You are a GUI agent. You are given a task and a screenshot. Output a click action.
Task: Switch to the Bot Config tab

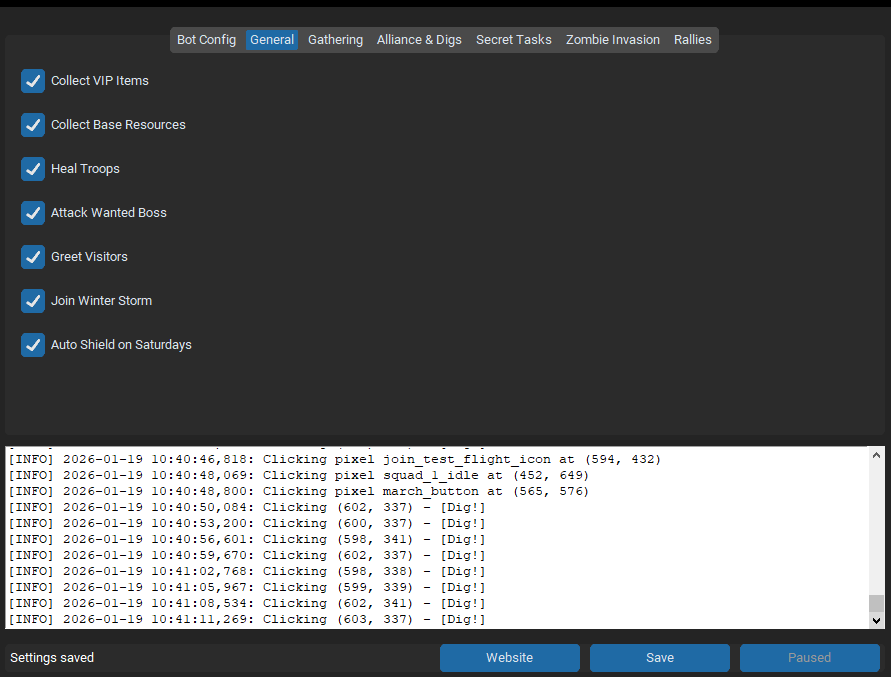click(206, 40)
